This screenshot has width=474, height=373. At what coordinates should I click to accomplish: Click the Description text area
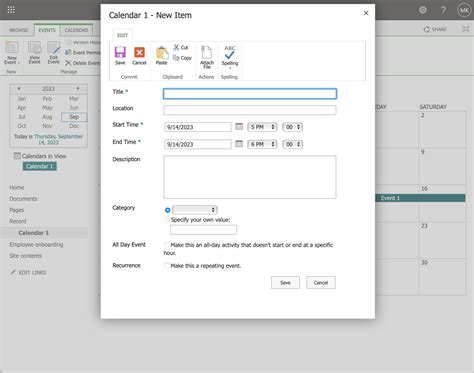pyautogui.click(x=250, y=177)
